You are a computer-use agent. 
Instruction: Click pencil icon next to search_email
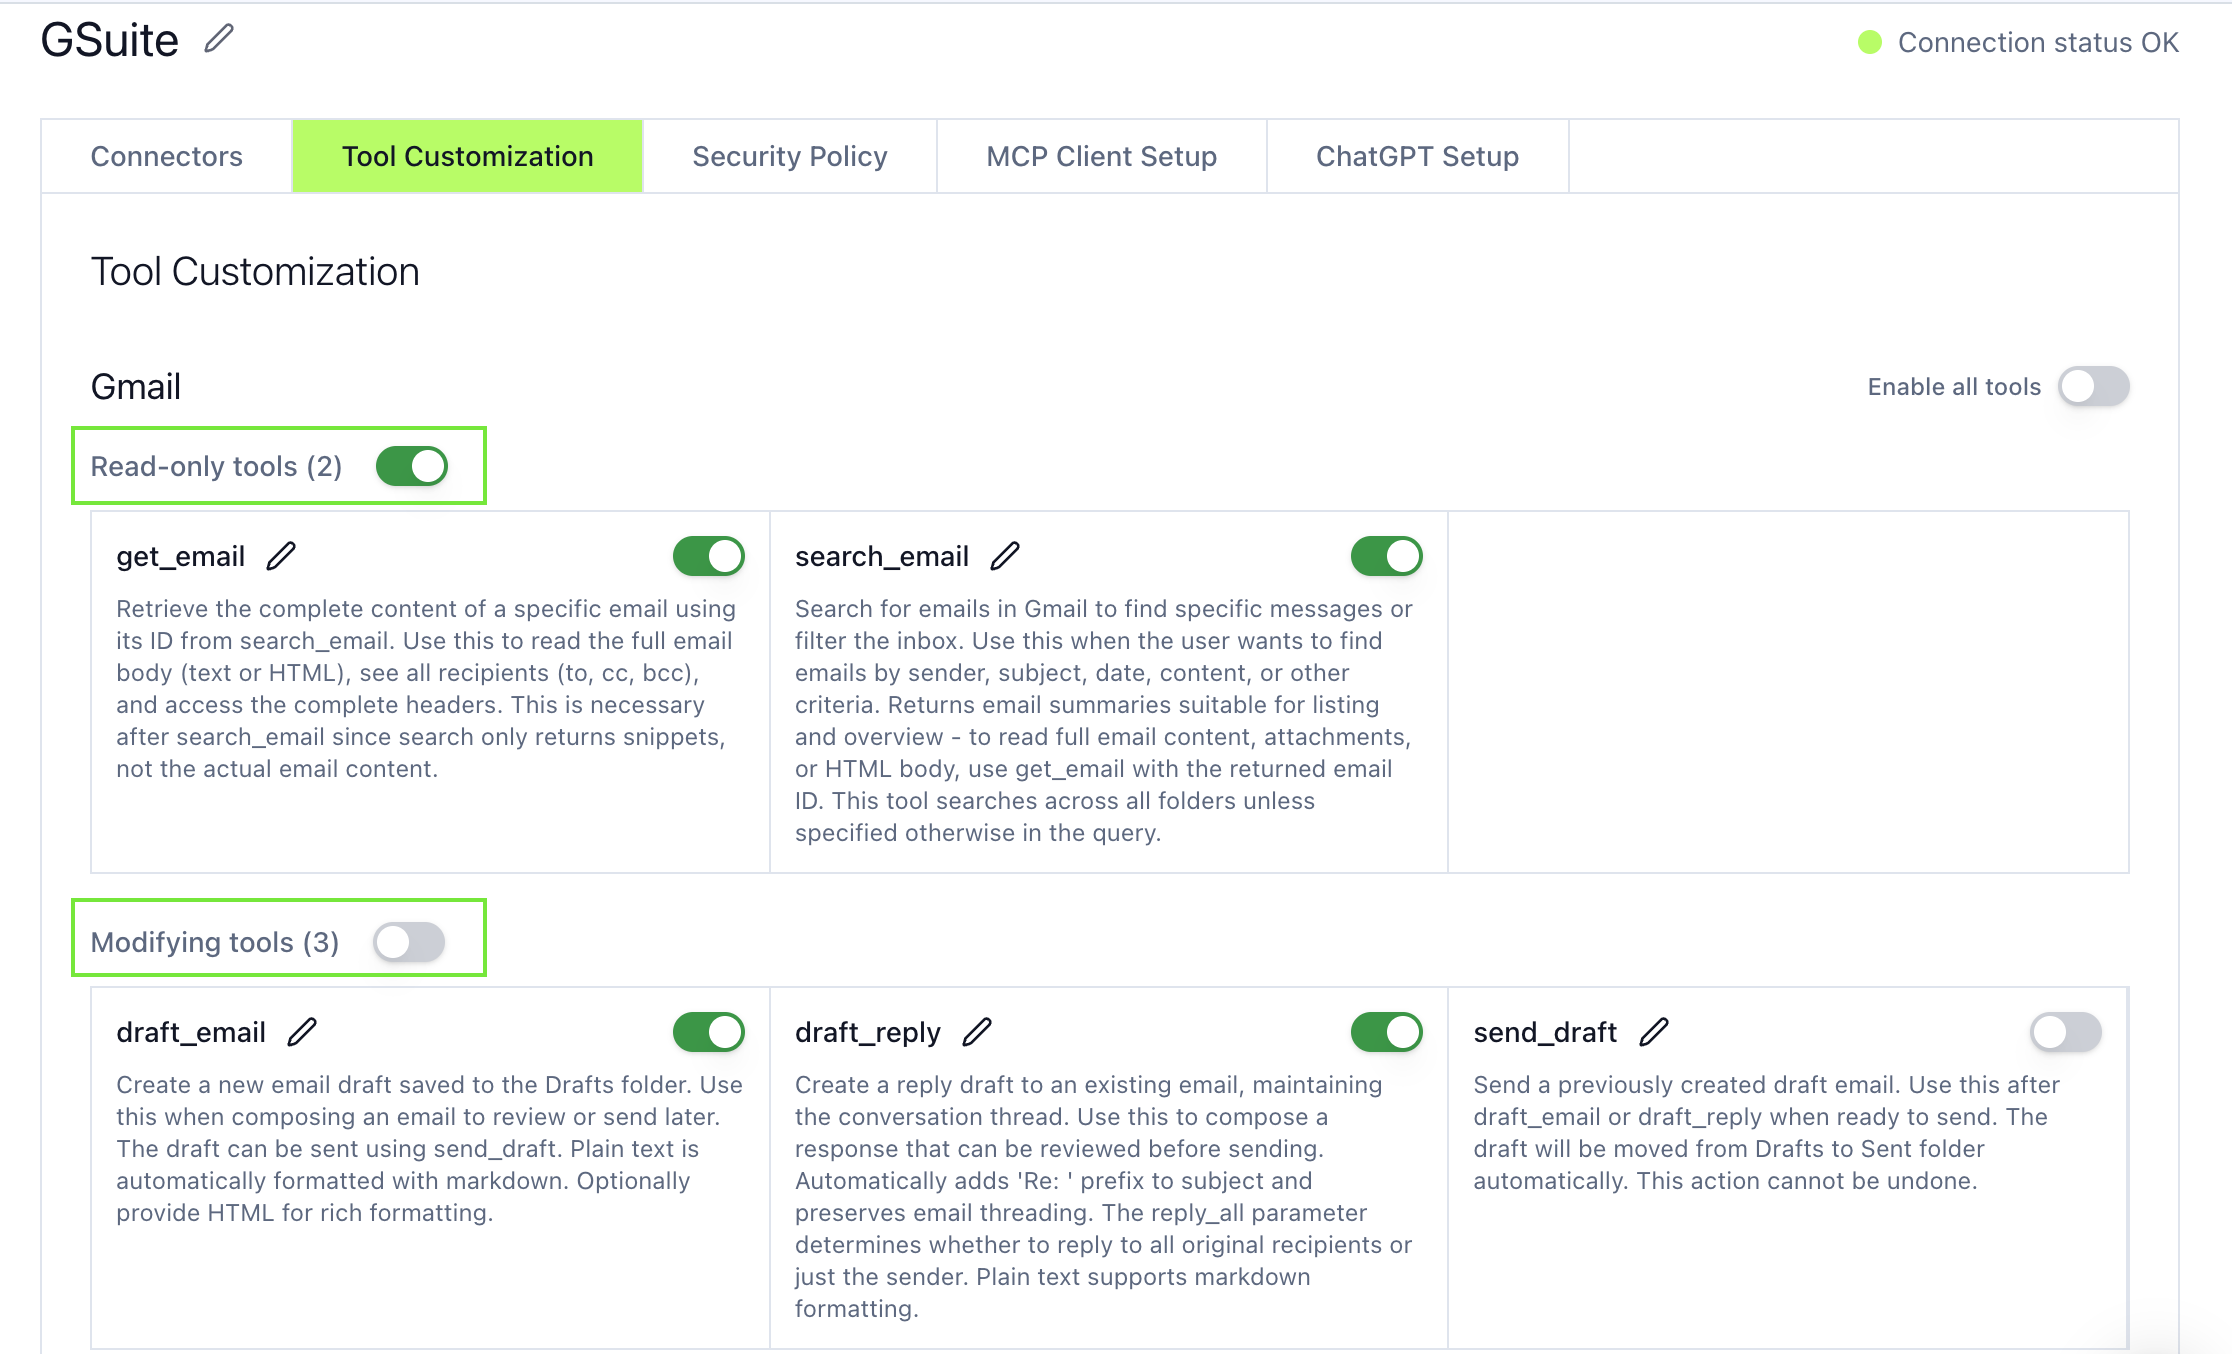point(1005,556)
